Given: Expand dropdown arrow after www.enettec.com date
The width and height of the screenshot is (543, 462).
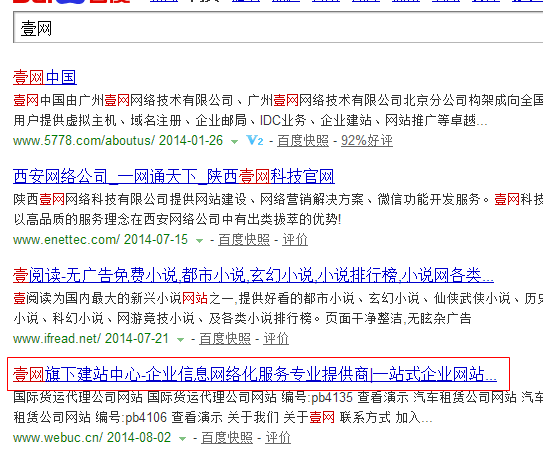Looking at the screenshot, I should pyautogui.click(x=199, y=241).
